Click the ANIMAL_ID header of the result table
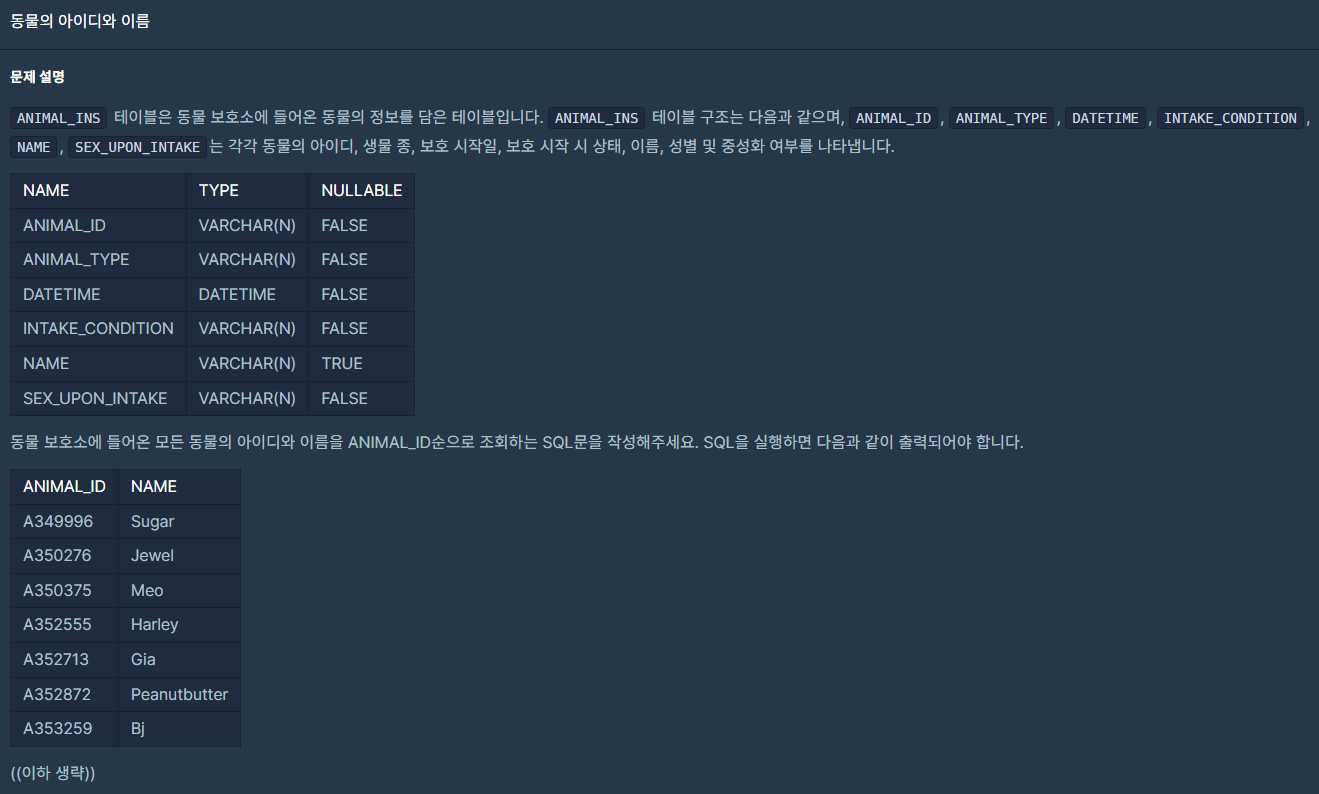The image size is (1319, 794). tap(64, 486)
